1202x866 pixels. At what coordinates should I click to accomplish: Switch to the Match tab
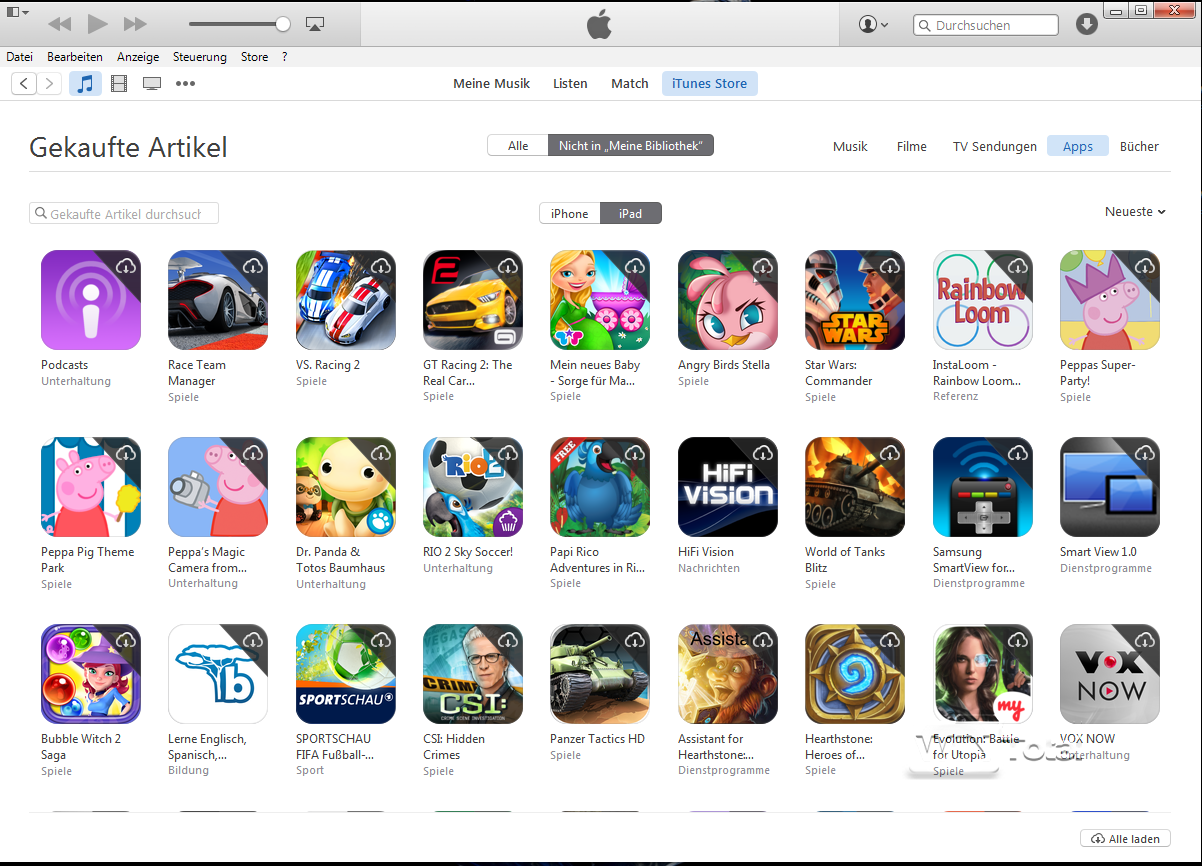pos(630,83)
